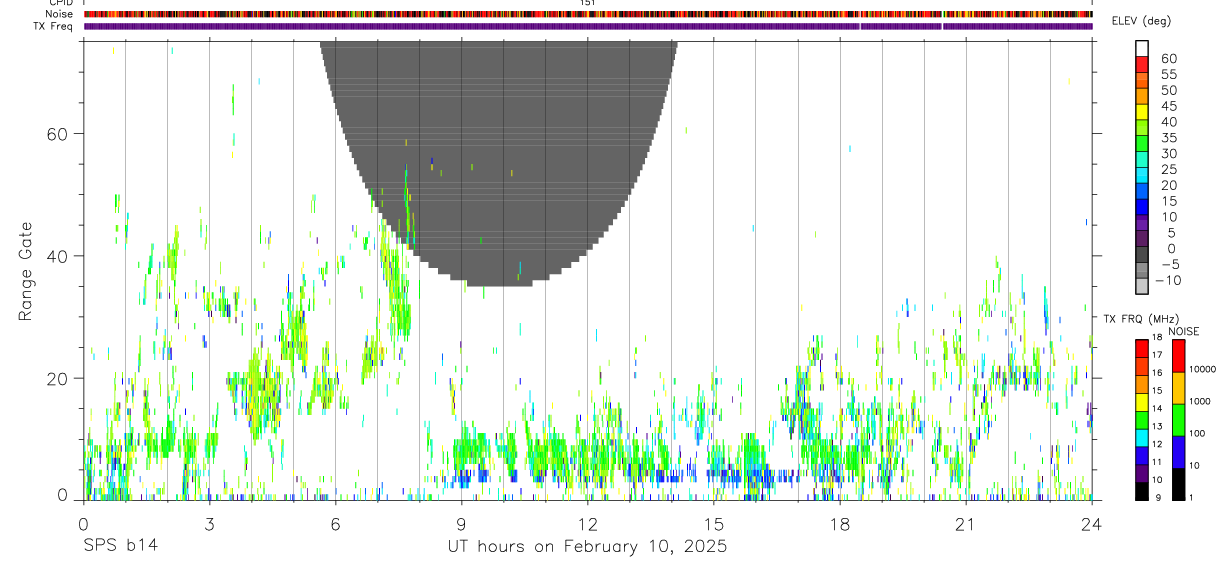Click the purple TX Freq strip above the plot

pyautogui.click(x=587, y=26)
